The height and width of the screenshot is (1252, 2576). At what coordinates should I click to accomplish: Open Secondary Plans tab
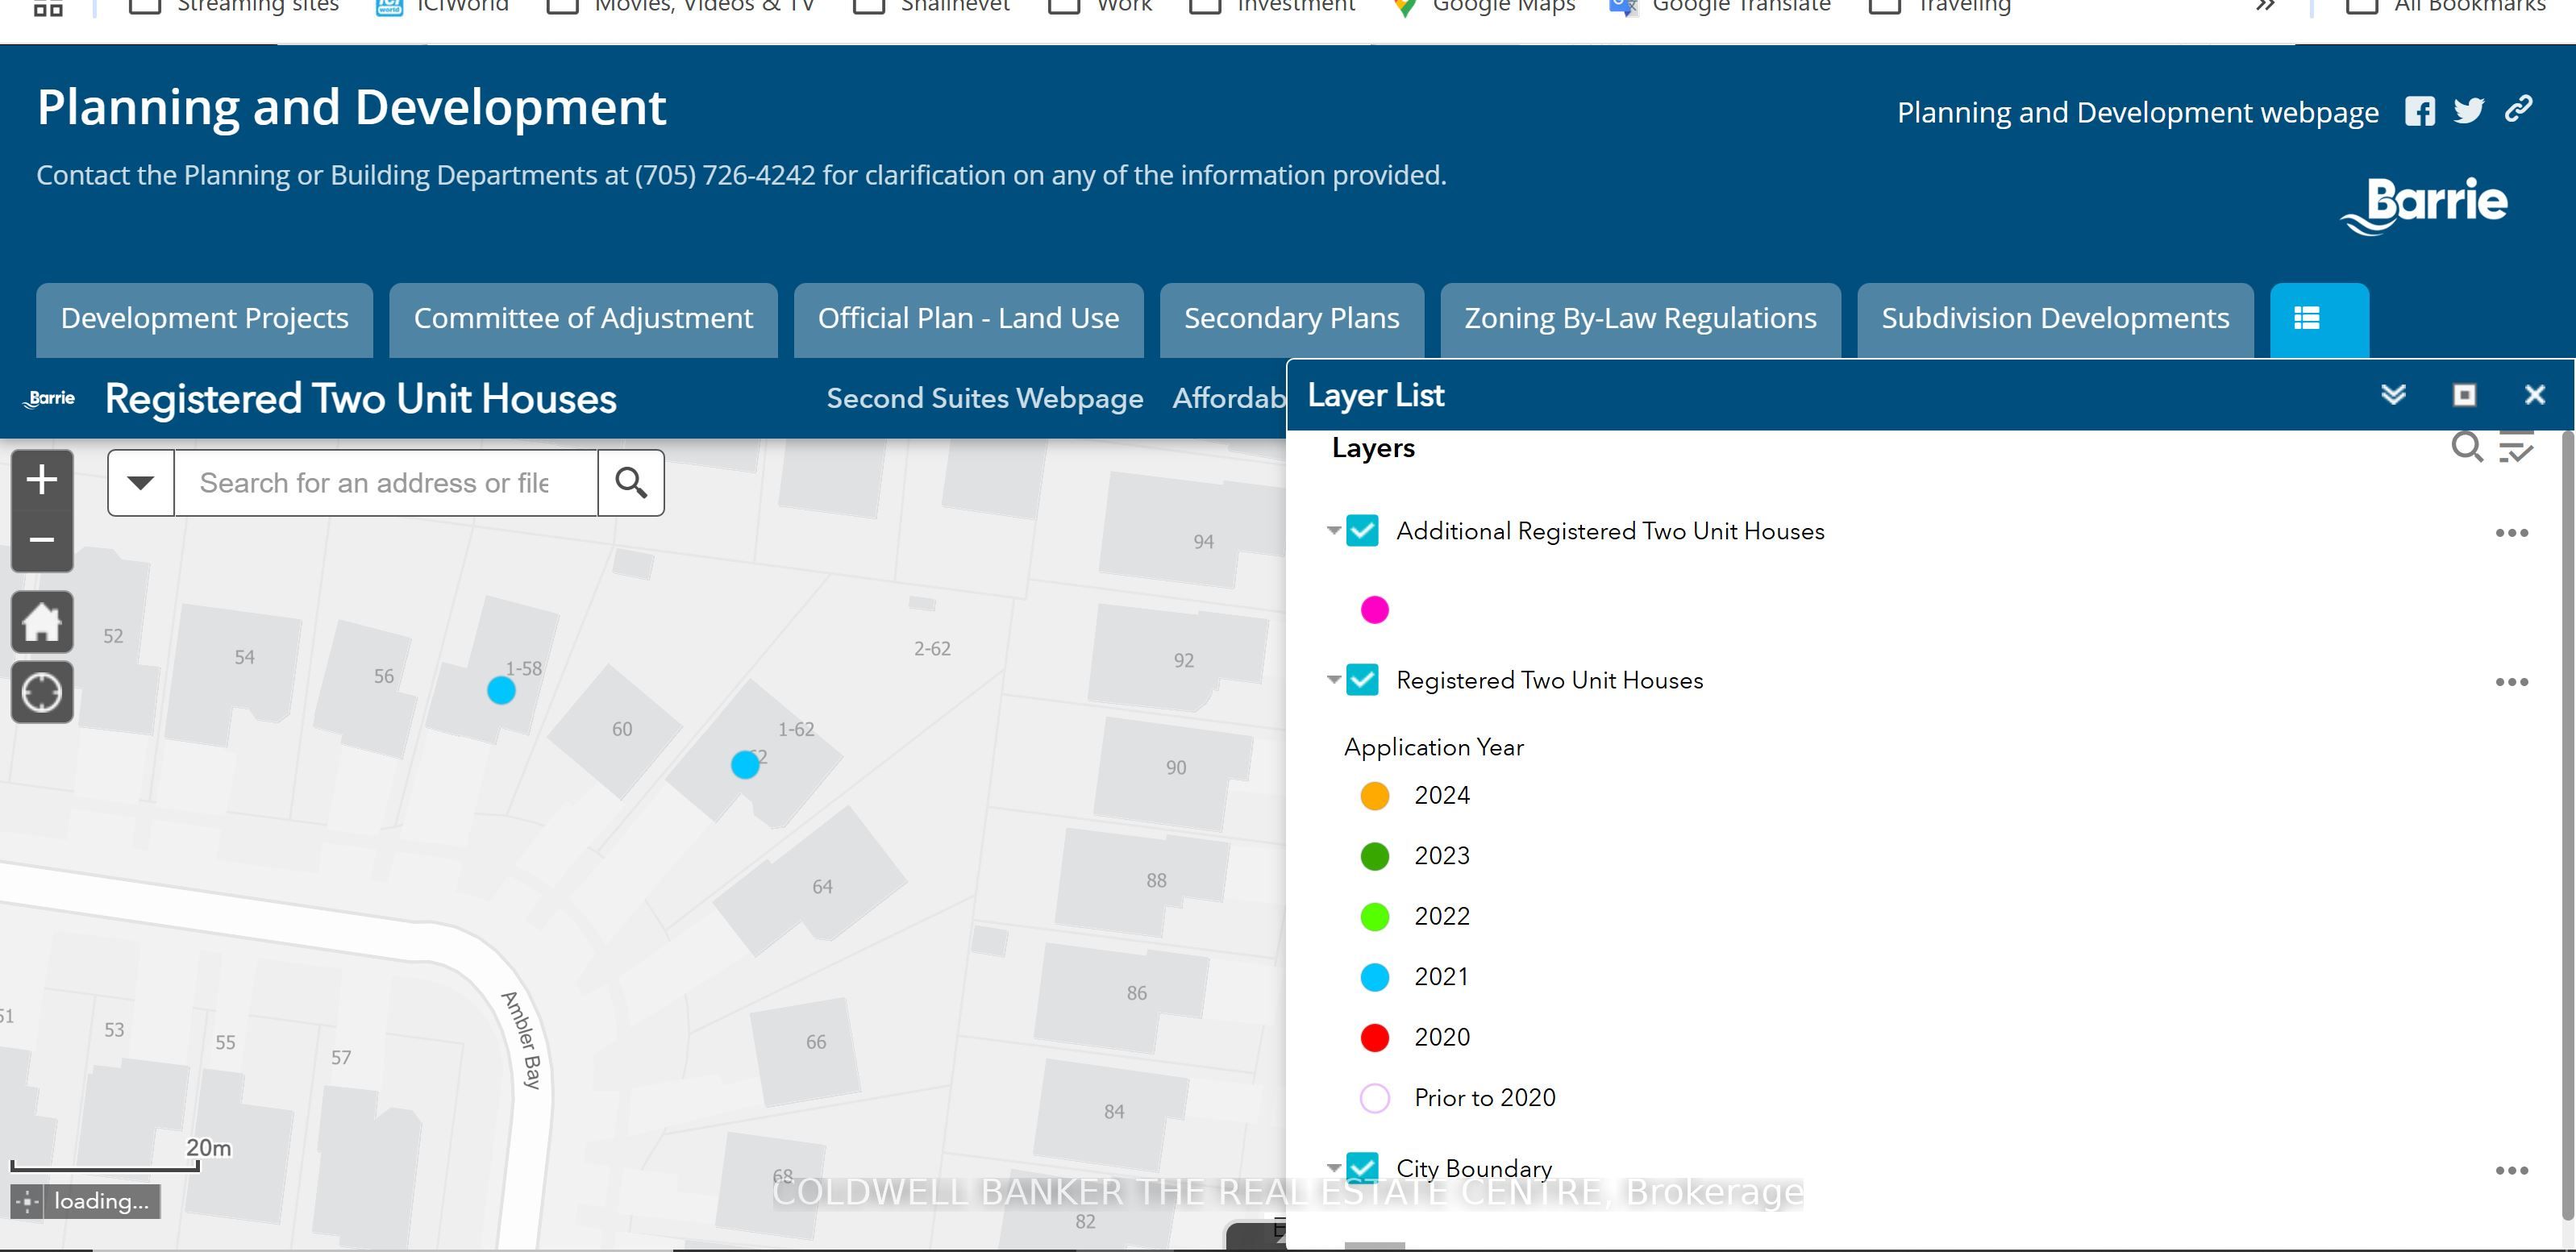click(x=1292, y=320)
